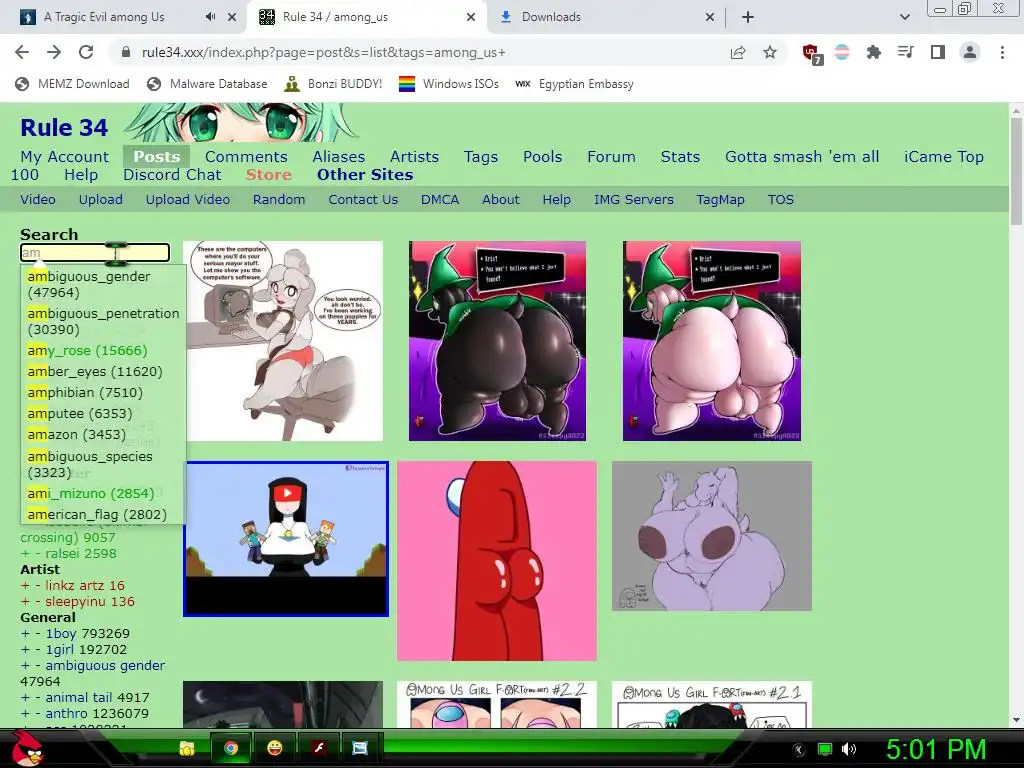This screenshot has height=768, width=1024.
Task: Open a new tab with the plus button
Action: 748,17
